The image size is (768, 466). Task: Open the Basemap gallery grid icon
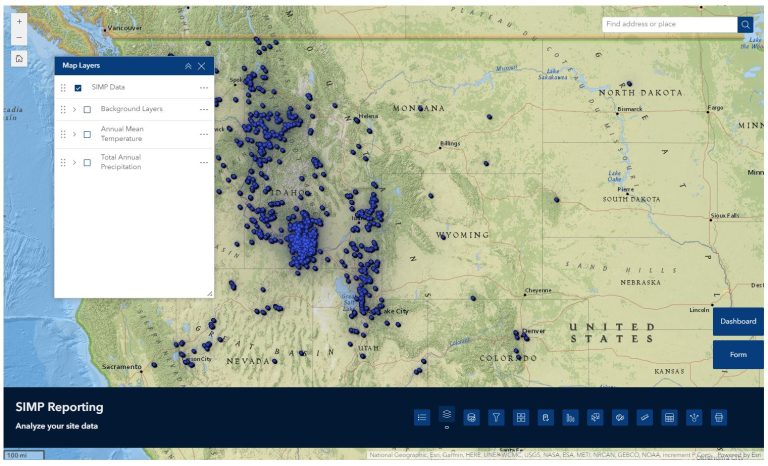[520, 418]
